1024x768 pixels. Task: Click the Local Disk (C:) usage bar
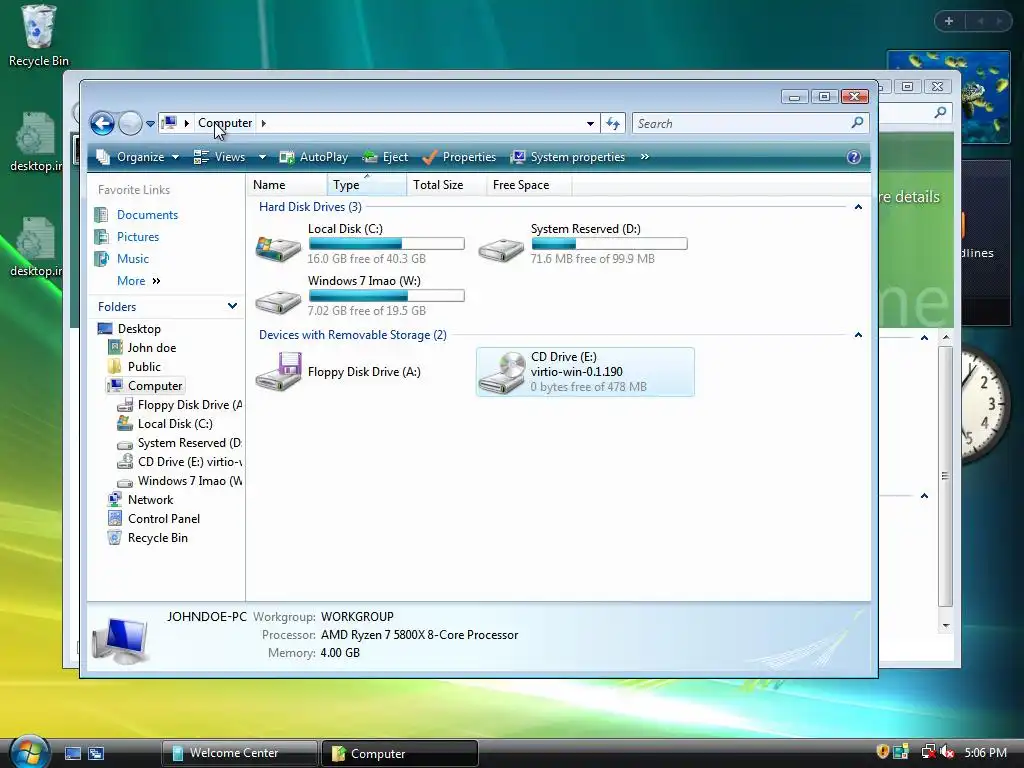(386, 244)
